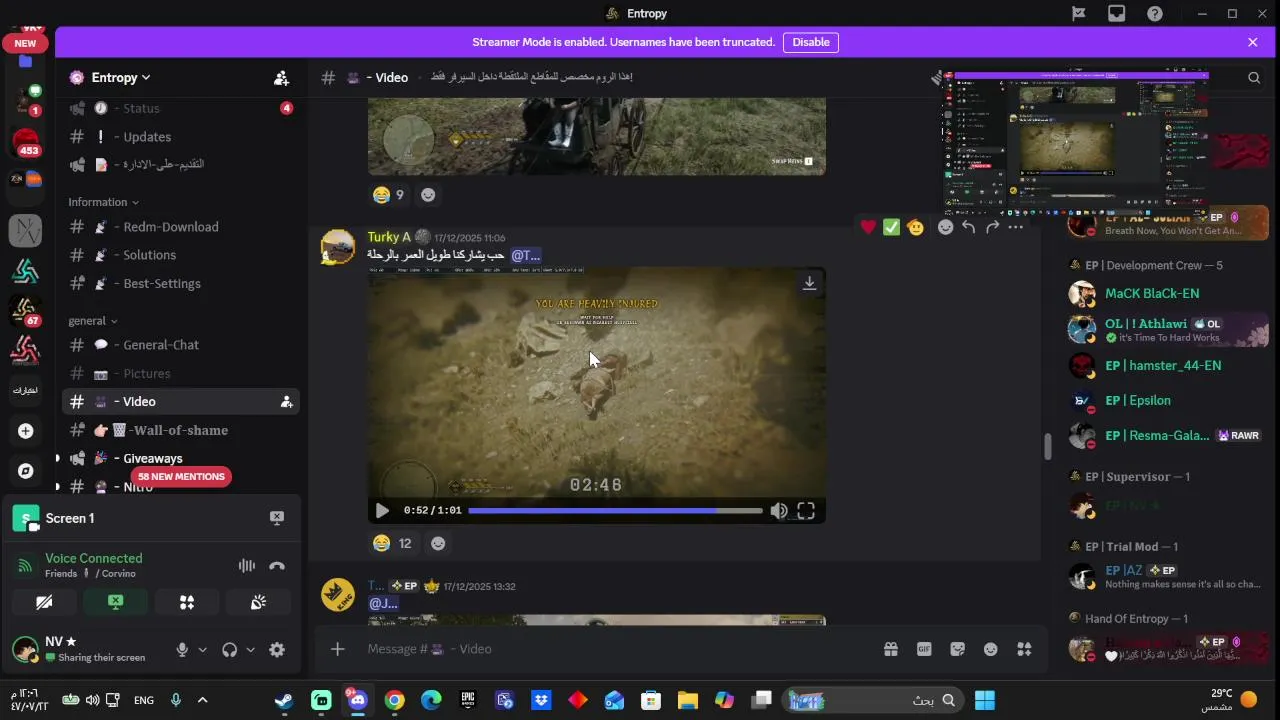
Task: Add the green checkmark quick reaction
Action: pyautogui.click(x=891, y=227)
